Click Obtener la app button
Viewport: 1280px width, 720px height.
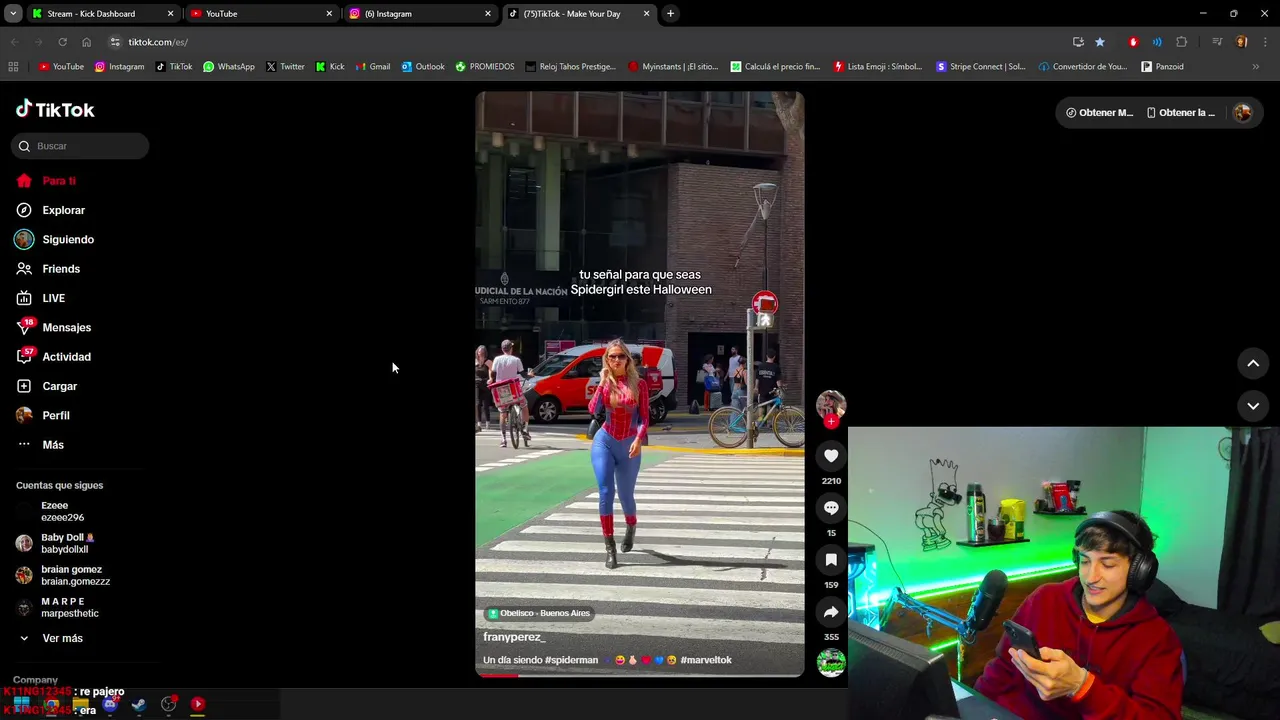[x=1181, y=113]
